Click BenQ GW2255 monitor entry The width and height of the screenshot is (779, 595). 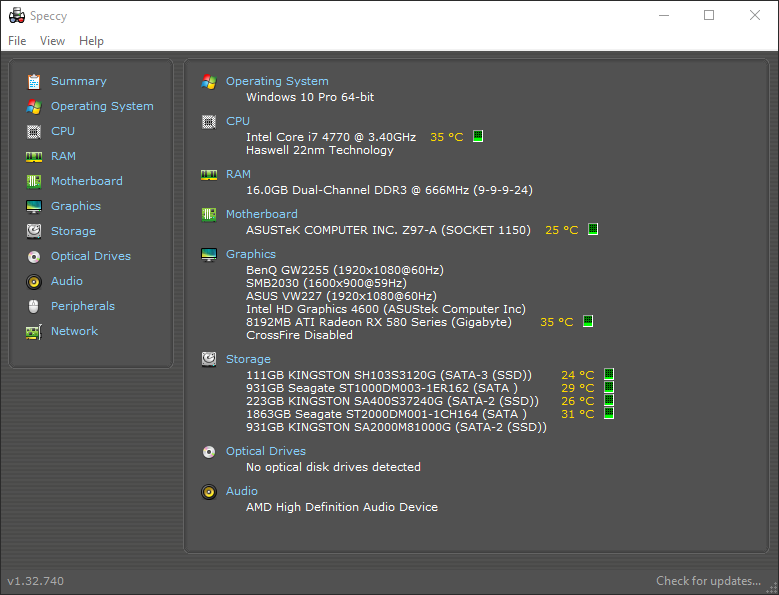(x=345, y=270)
